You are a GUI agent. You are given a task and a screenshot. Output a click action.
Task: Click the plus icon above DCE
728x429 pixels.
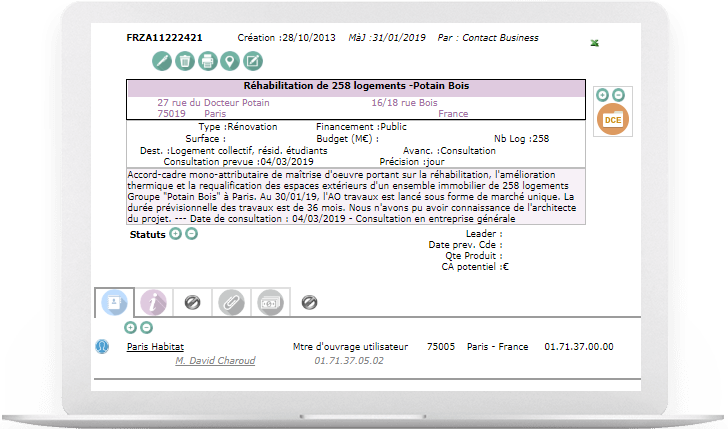point(602,95)
